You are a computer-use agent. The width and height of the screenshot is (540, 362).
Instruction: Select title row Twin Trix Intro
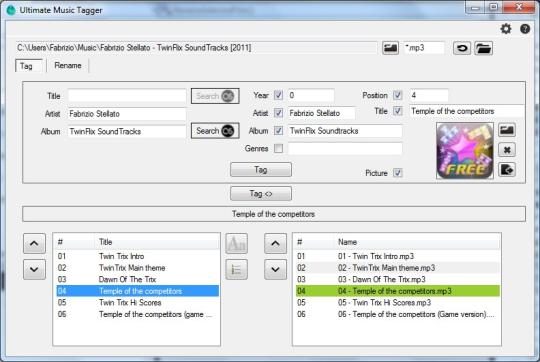(137, 256)
